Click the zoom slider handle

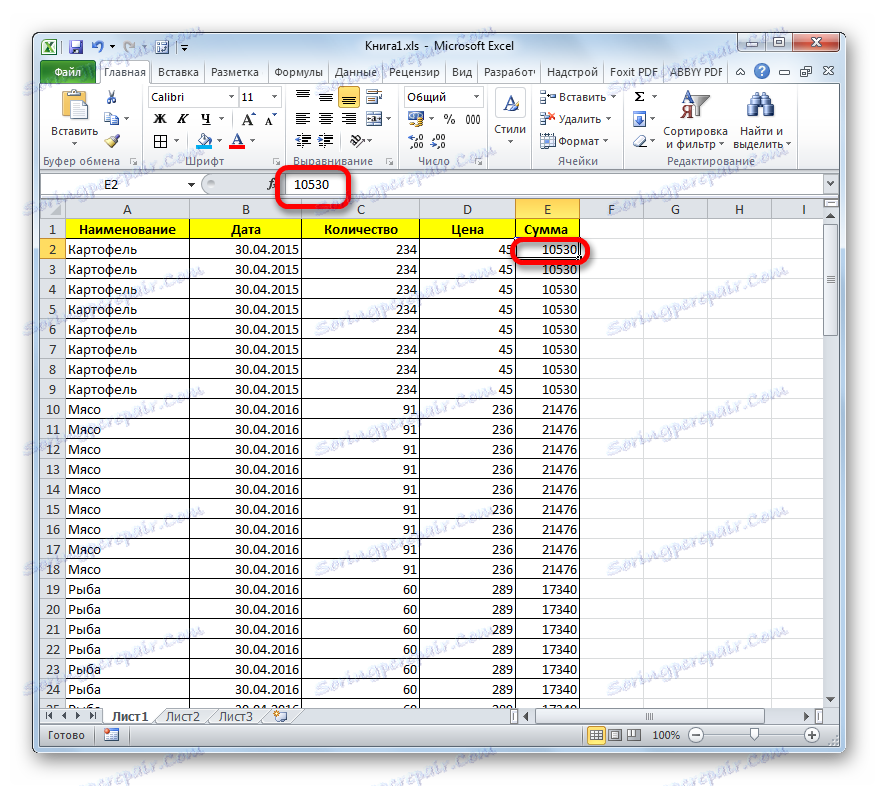point(753,735)
